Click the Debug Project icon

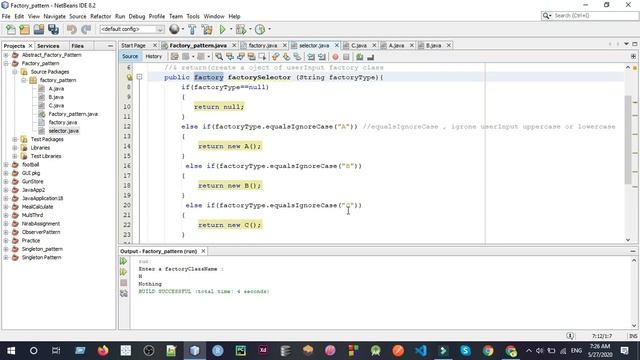point(241,29)
